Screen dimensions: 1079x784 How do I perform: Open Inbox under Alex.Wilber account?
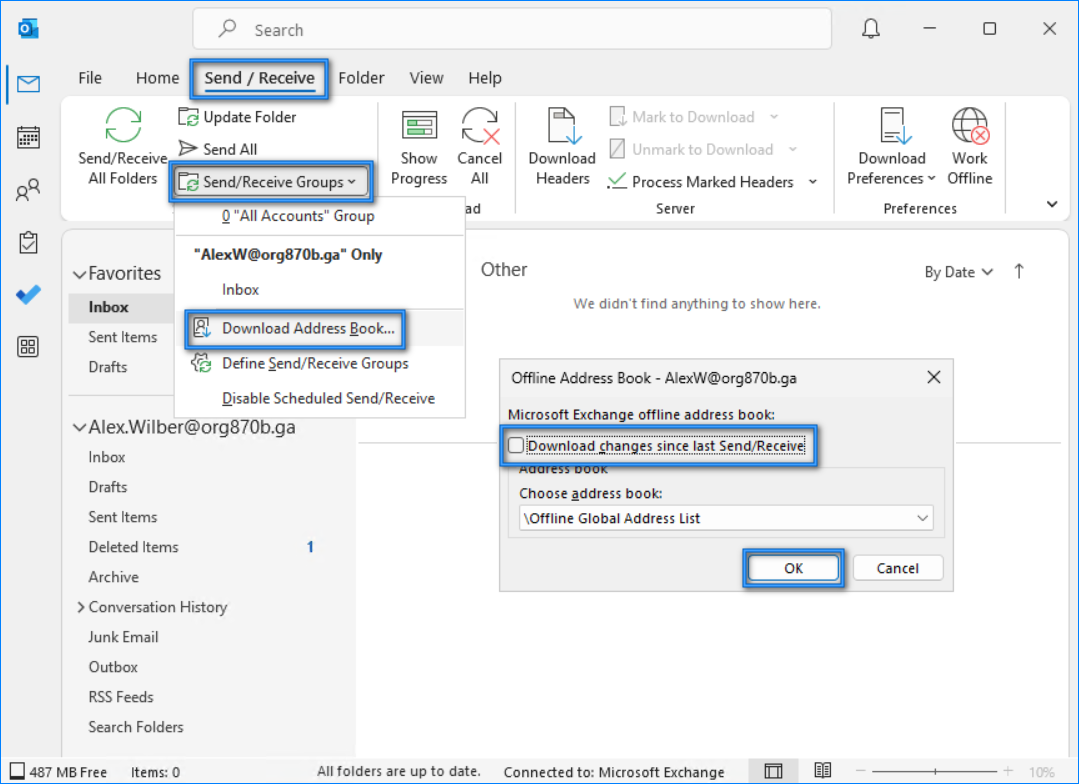[x=107, y=457]
